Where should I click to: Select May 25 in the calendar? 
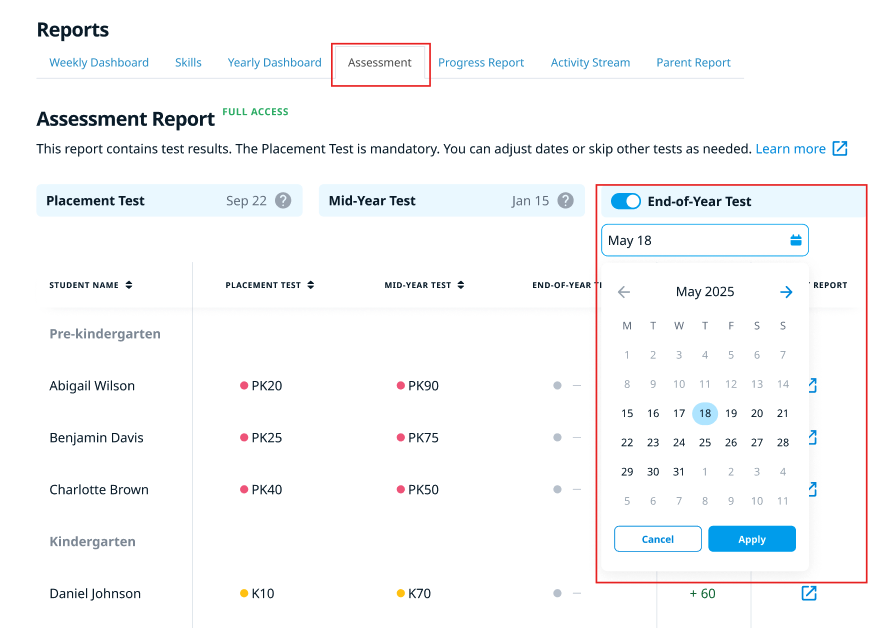tap(705, 443)
